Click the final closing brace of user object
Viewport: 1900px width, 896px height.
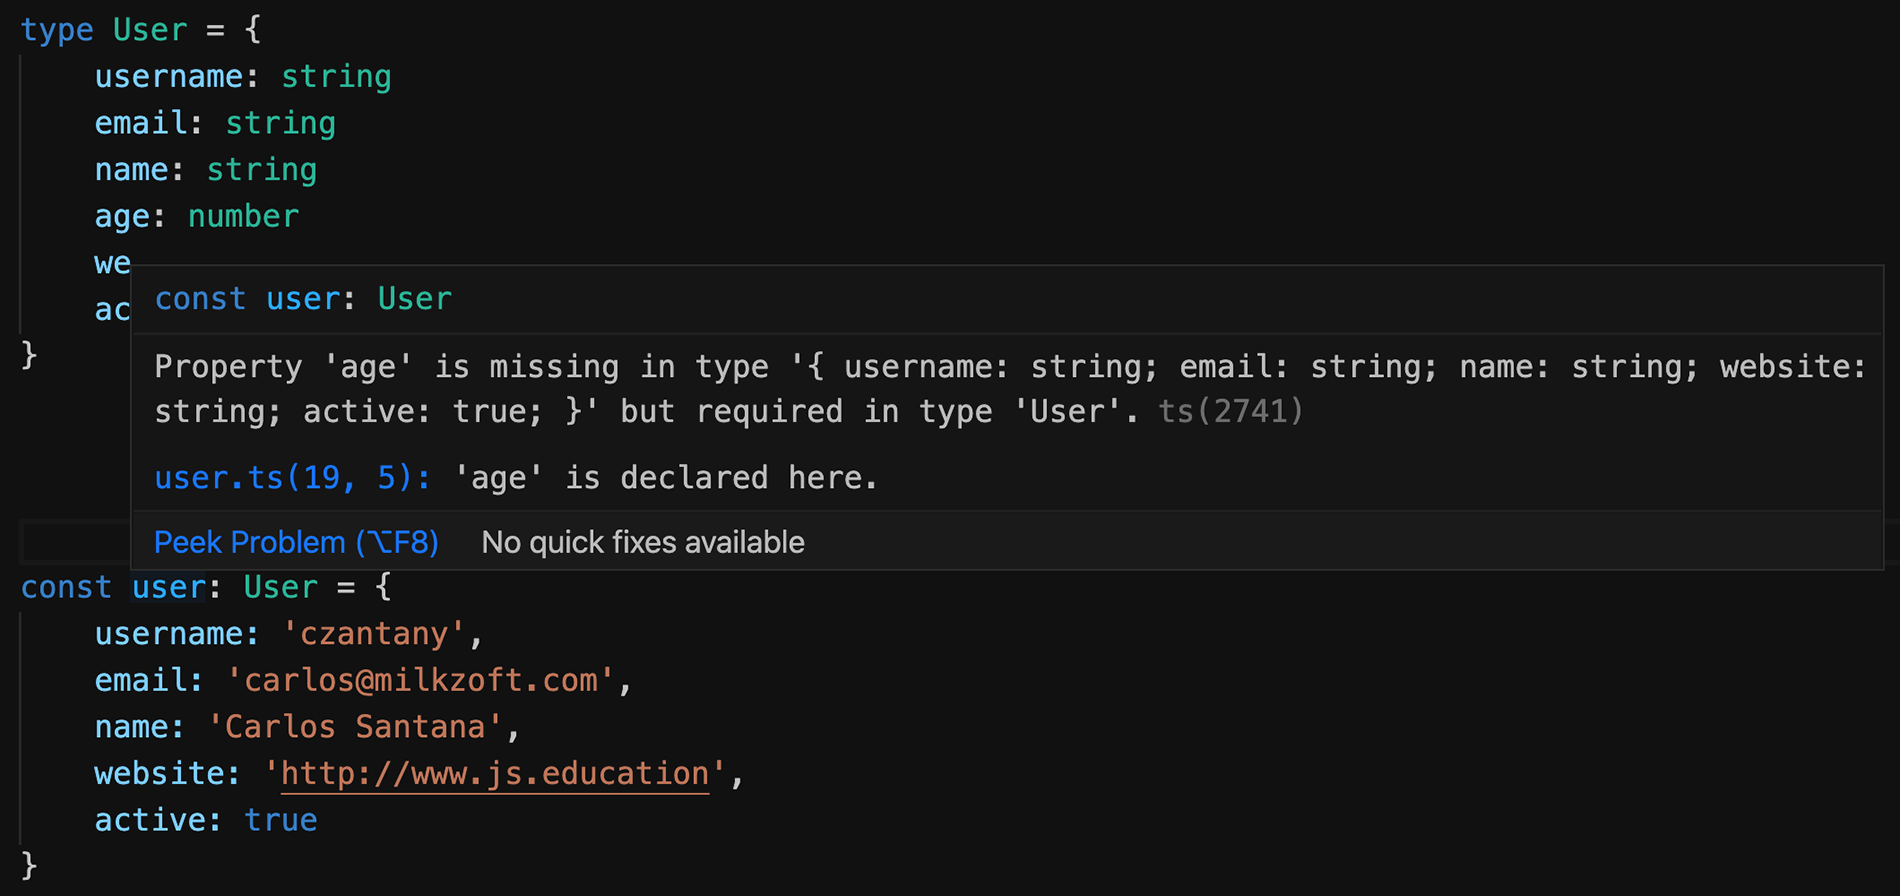pos(29,865)
